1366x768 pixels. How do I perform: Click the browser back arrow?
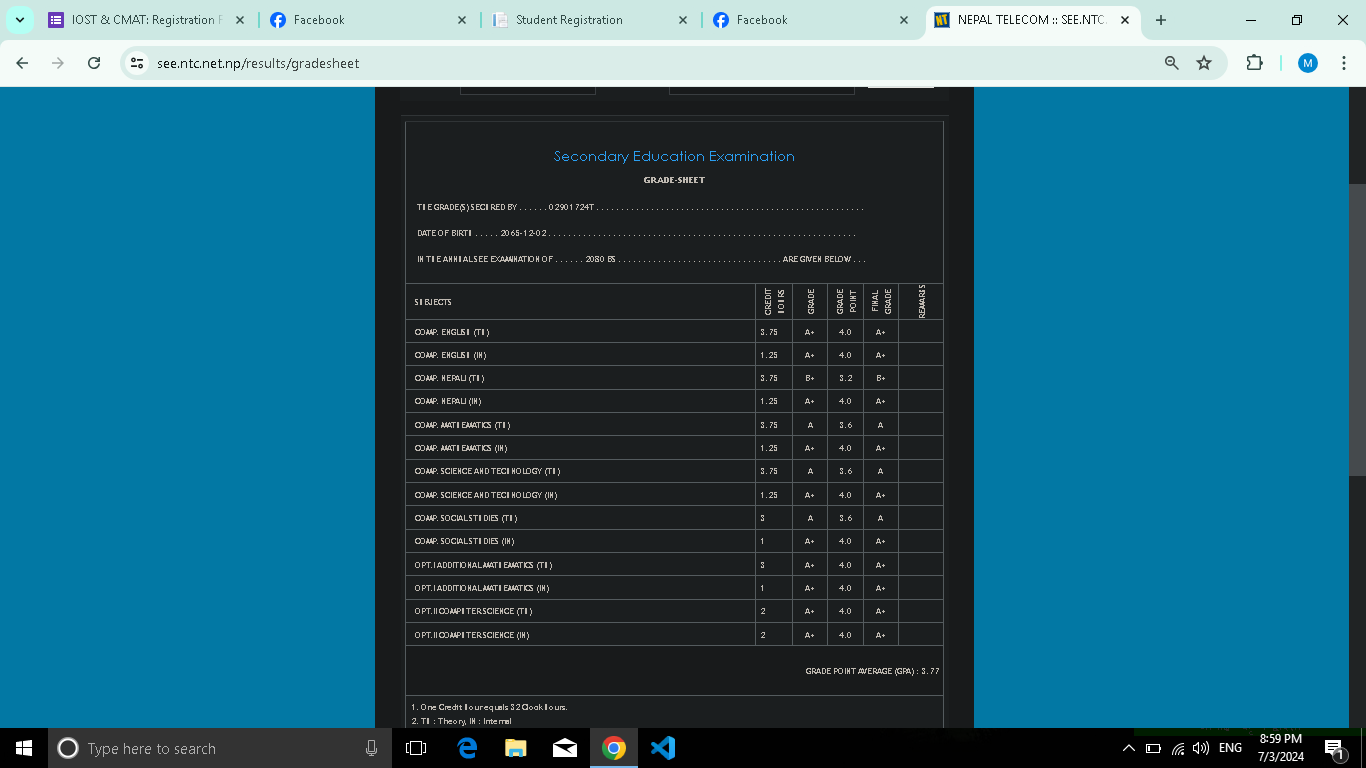(x=22, y=63)
